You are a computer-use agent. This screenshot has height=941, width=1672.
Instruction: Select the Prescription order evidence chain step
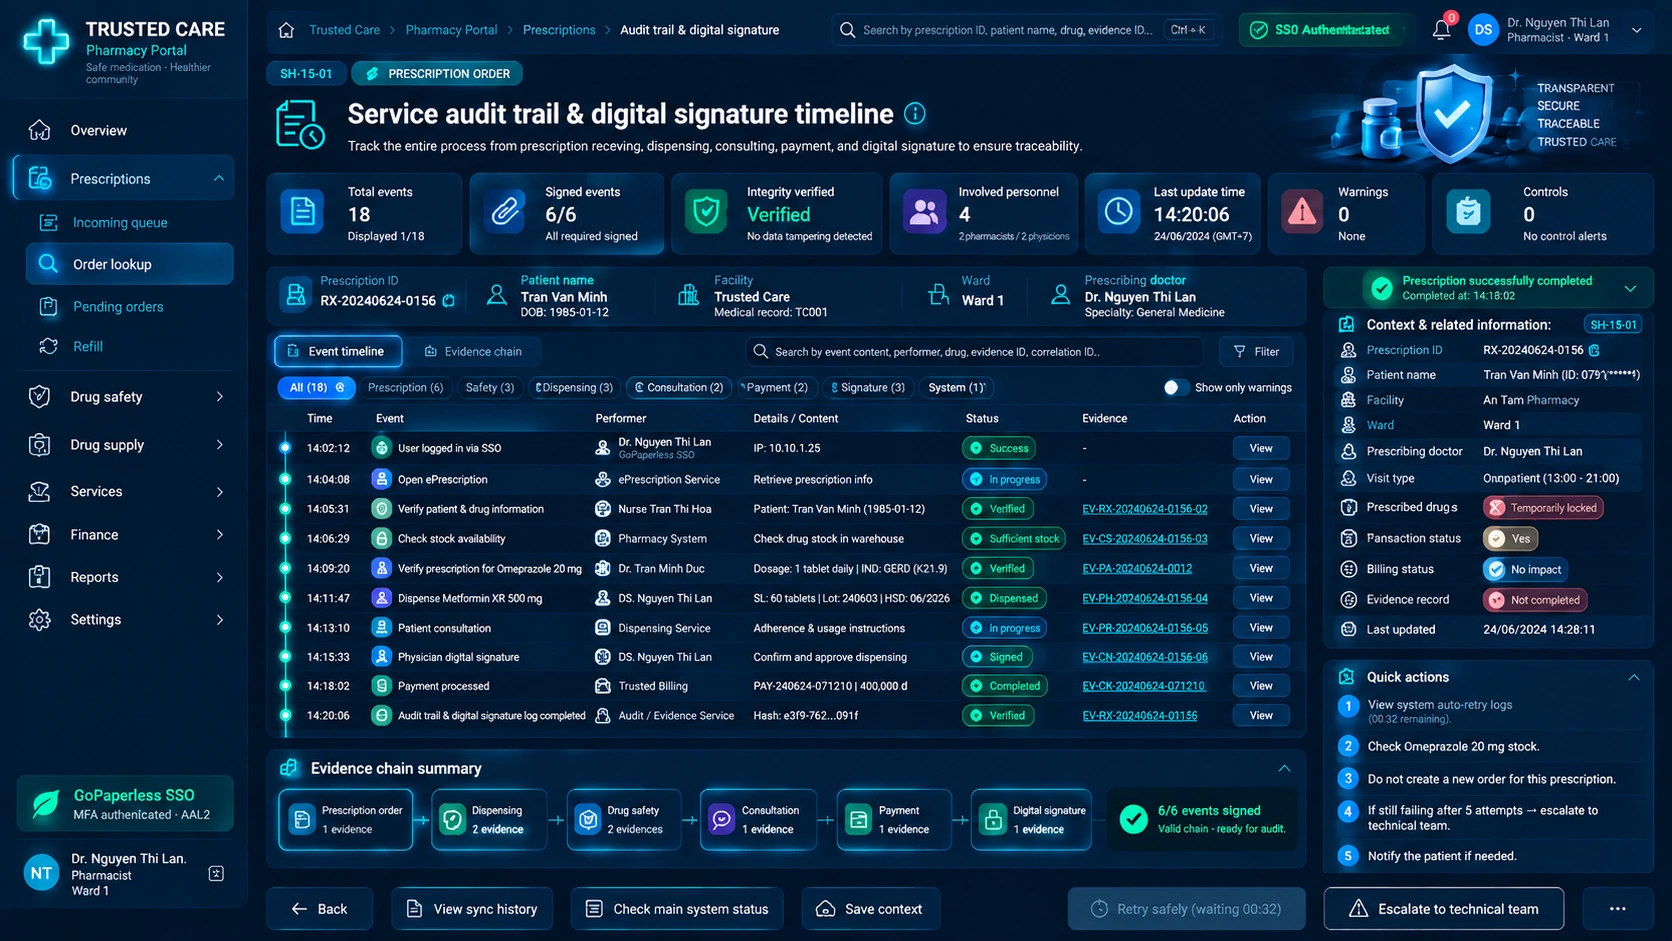346,820
